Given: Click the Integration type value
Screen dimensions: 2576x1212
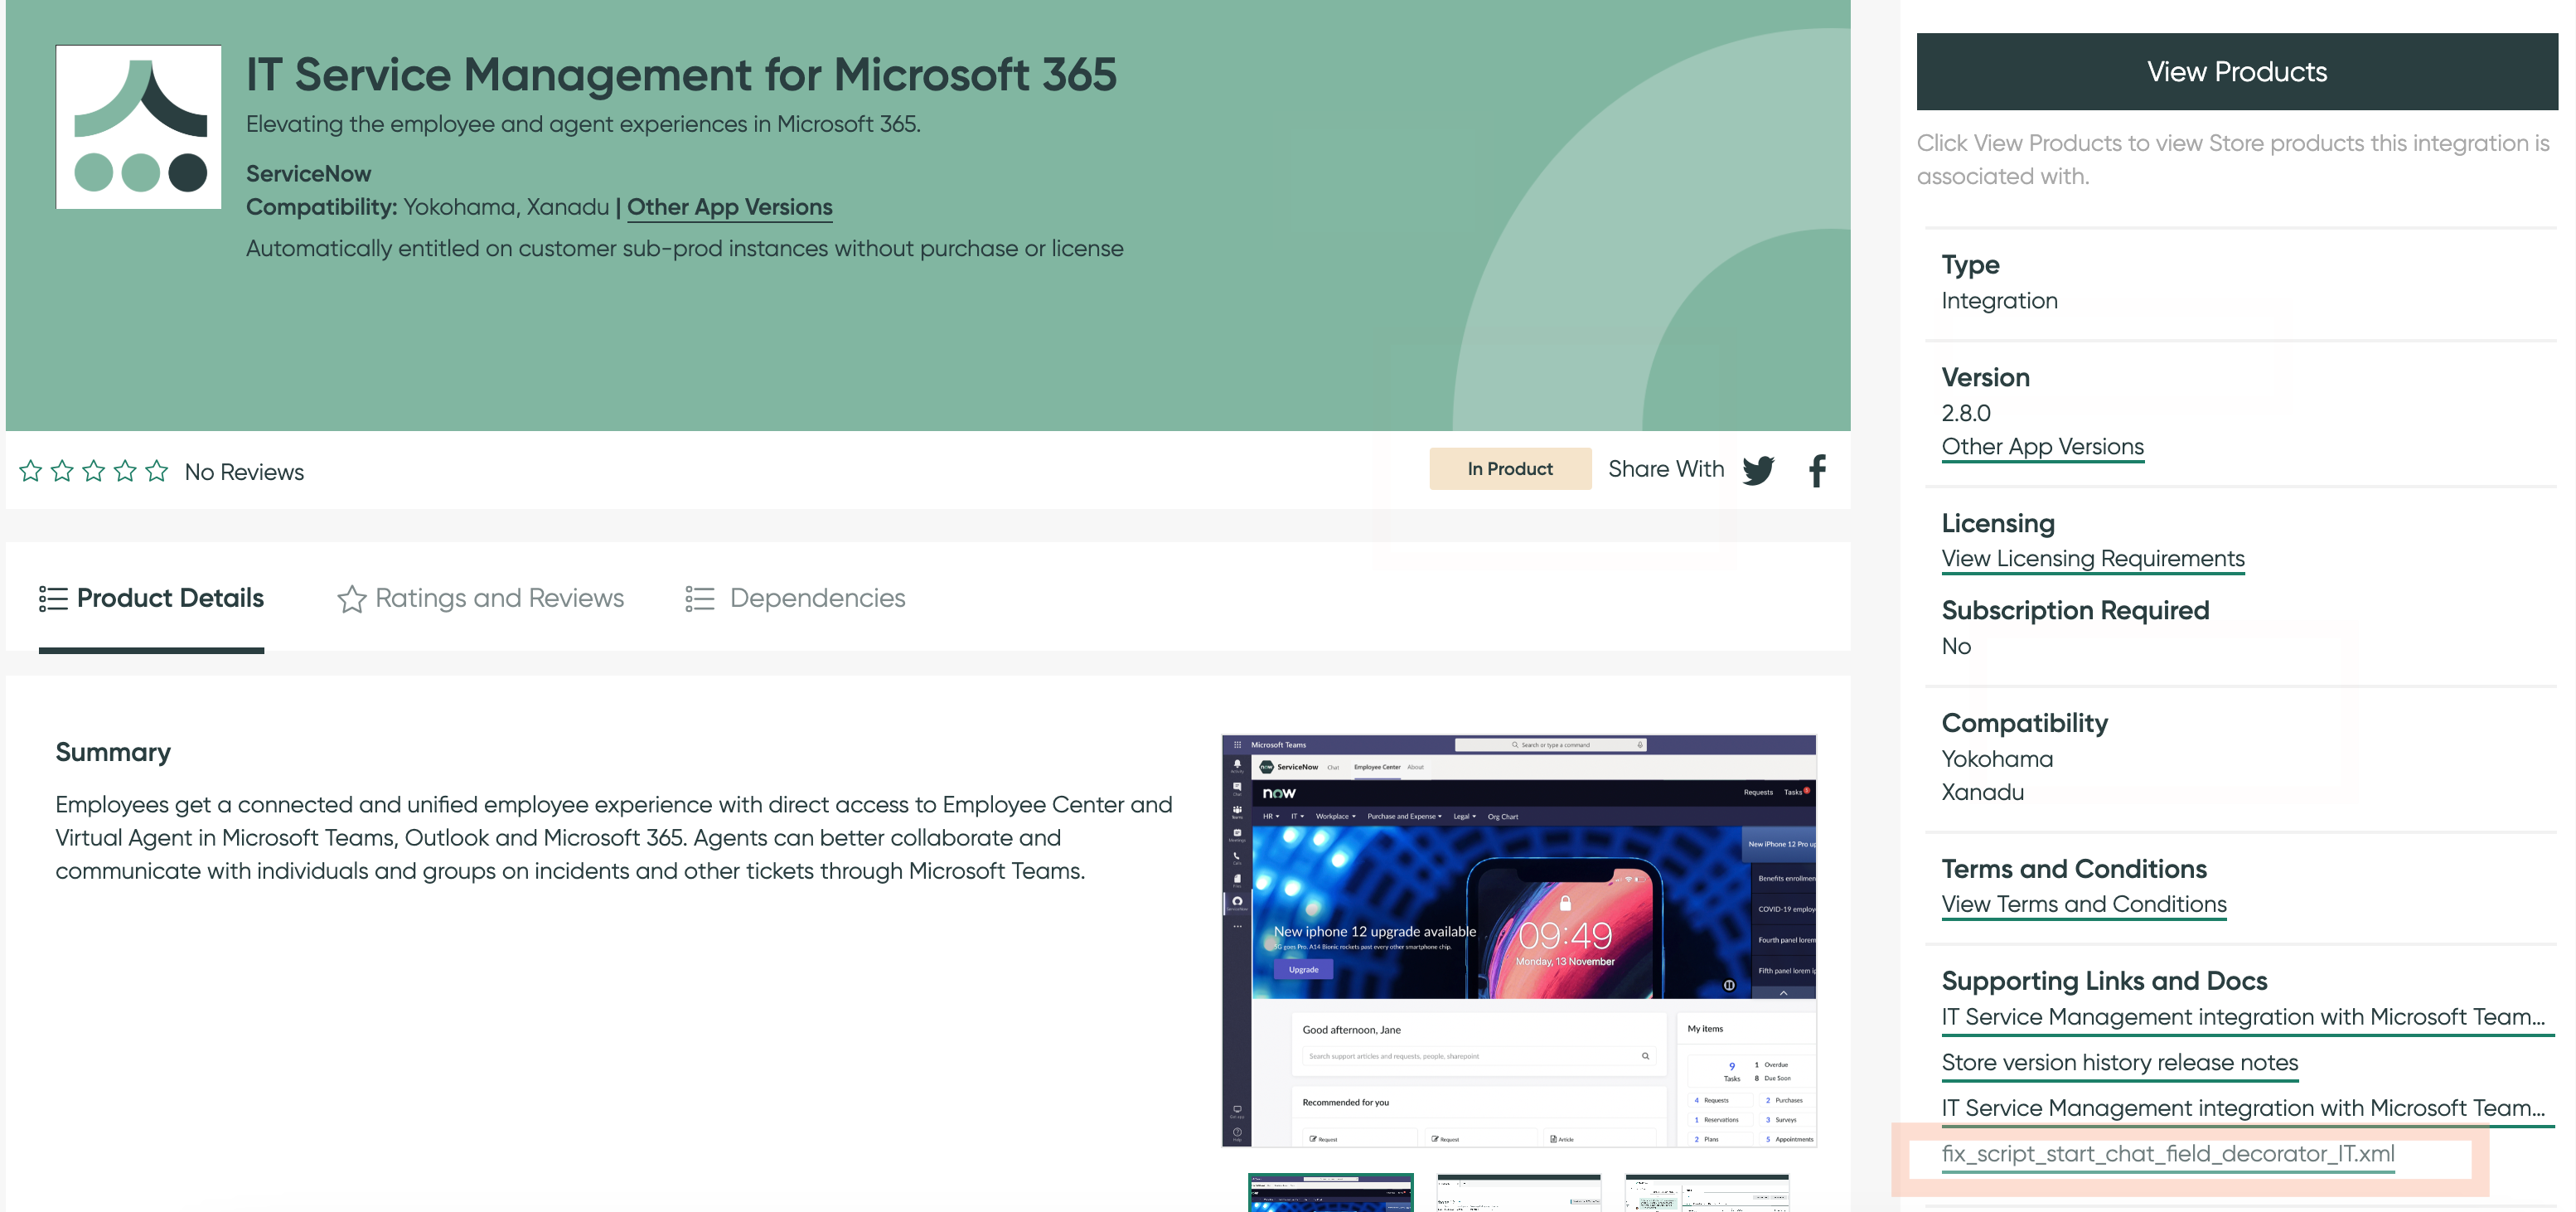Looking at the screenshot, I should click(2000, 301).
